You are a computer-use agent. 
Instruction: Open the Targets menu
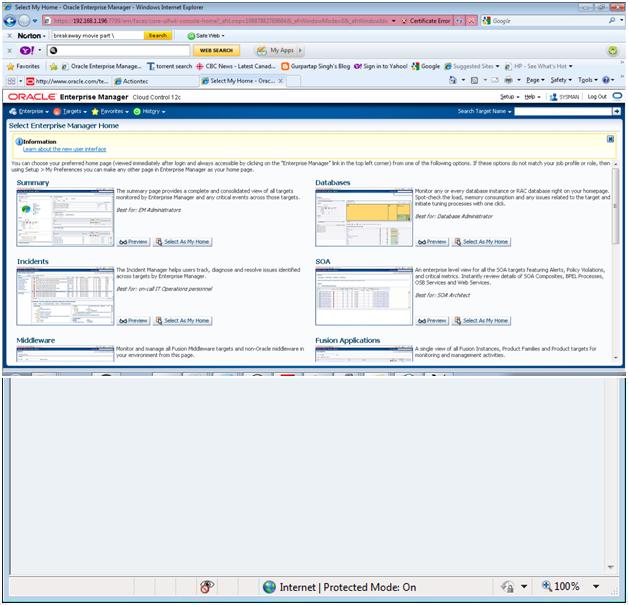coord(70,111)
